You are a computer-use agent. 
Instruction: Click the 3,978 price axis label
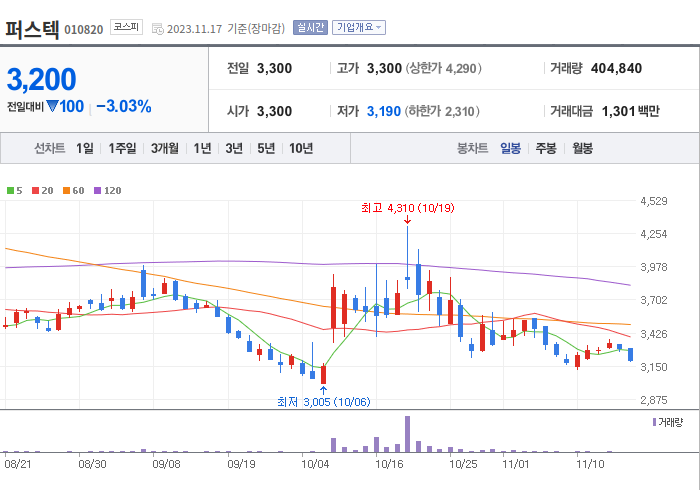tap(654, 267)
